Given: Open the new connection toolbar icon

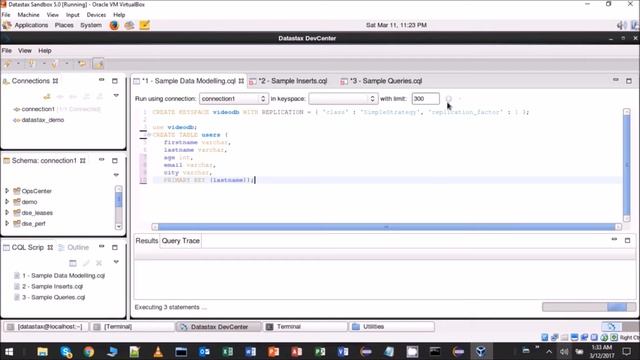Looking at the screenshot, I should point(8,64).
